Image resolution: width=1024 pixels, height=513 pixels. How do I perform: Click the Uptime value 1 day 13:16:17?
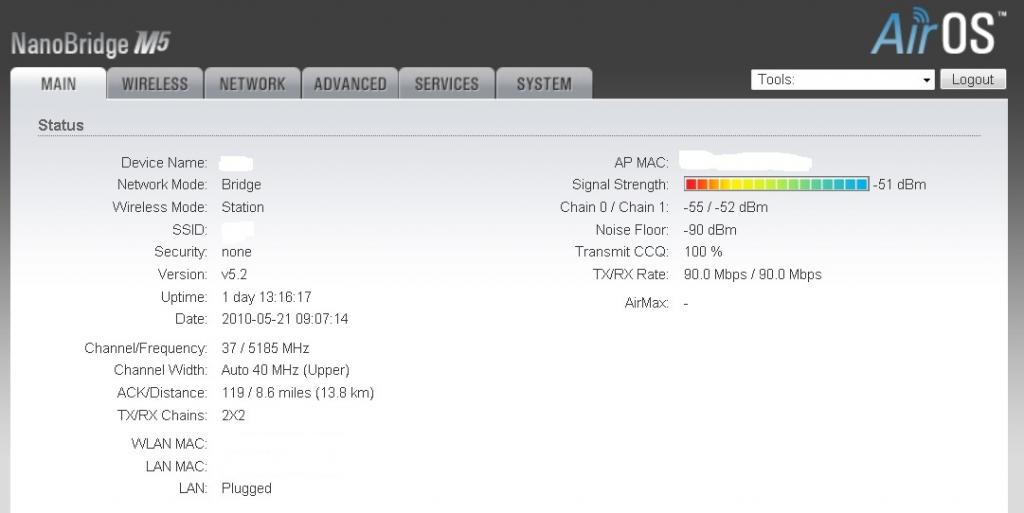click(x=266, y=297)
